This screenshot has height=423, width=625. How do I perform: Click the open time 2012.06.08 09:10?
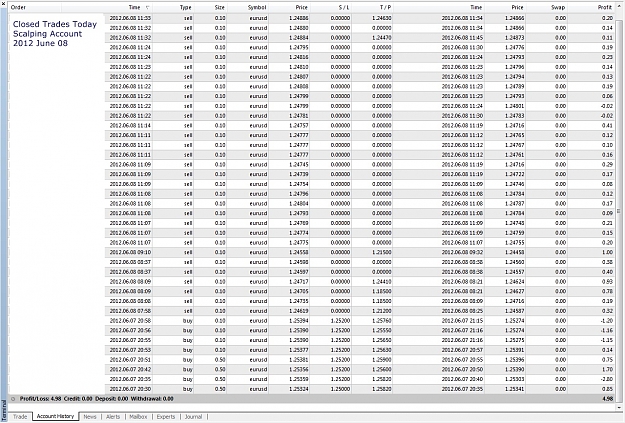tap(130, 252)
